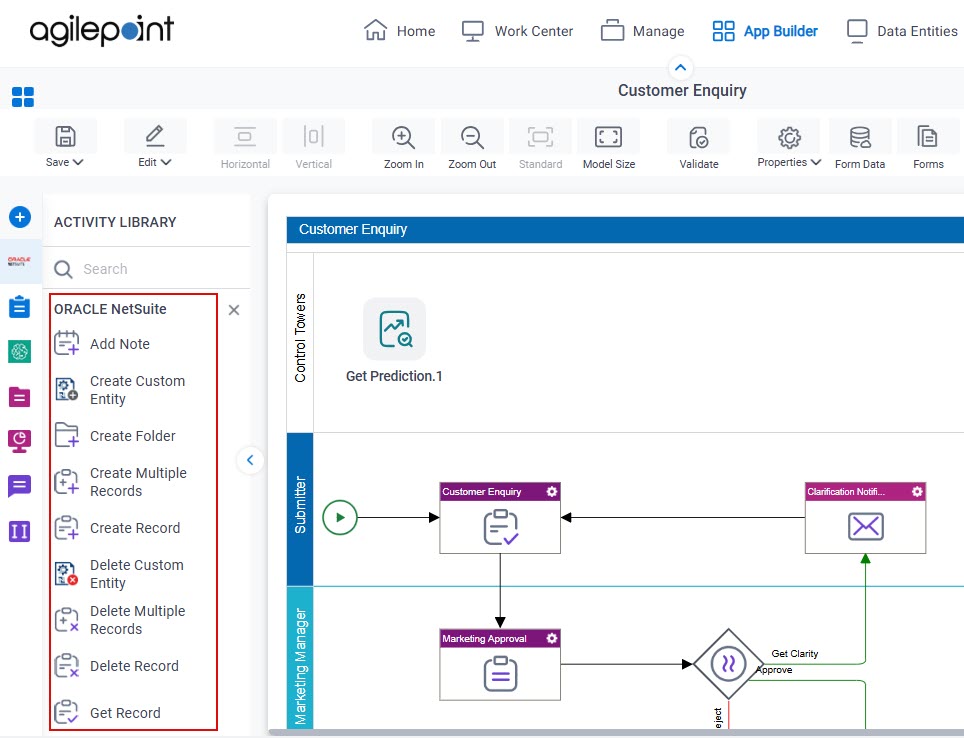
Task: Zoom In on the process canvas
Action: (403, 145)
